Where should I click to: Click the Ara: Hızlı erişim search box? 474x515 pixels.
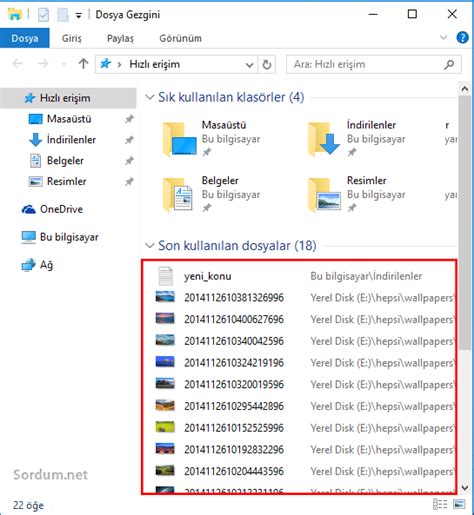pyautogui.click(x=374, y=64)
